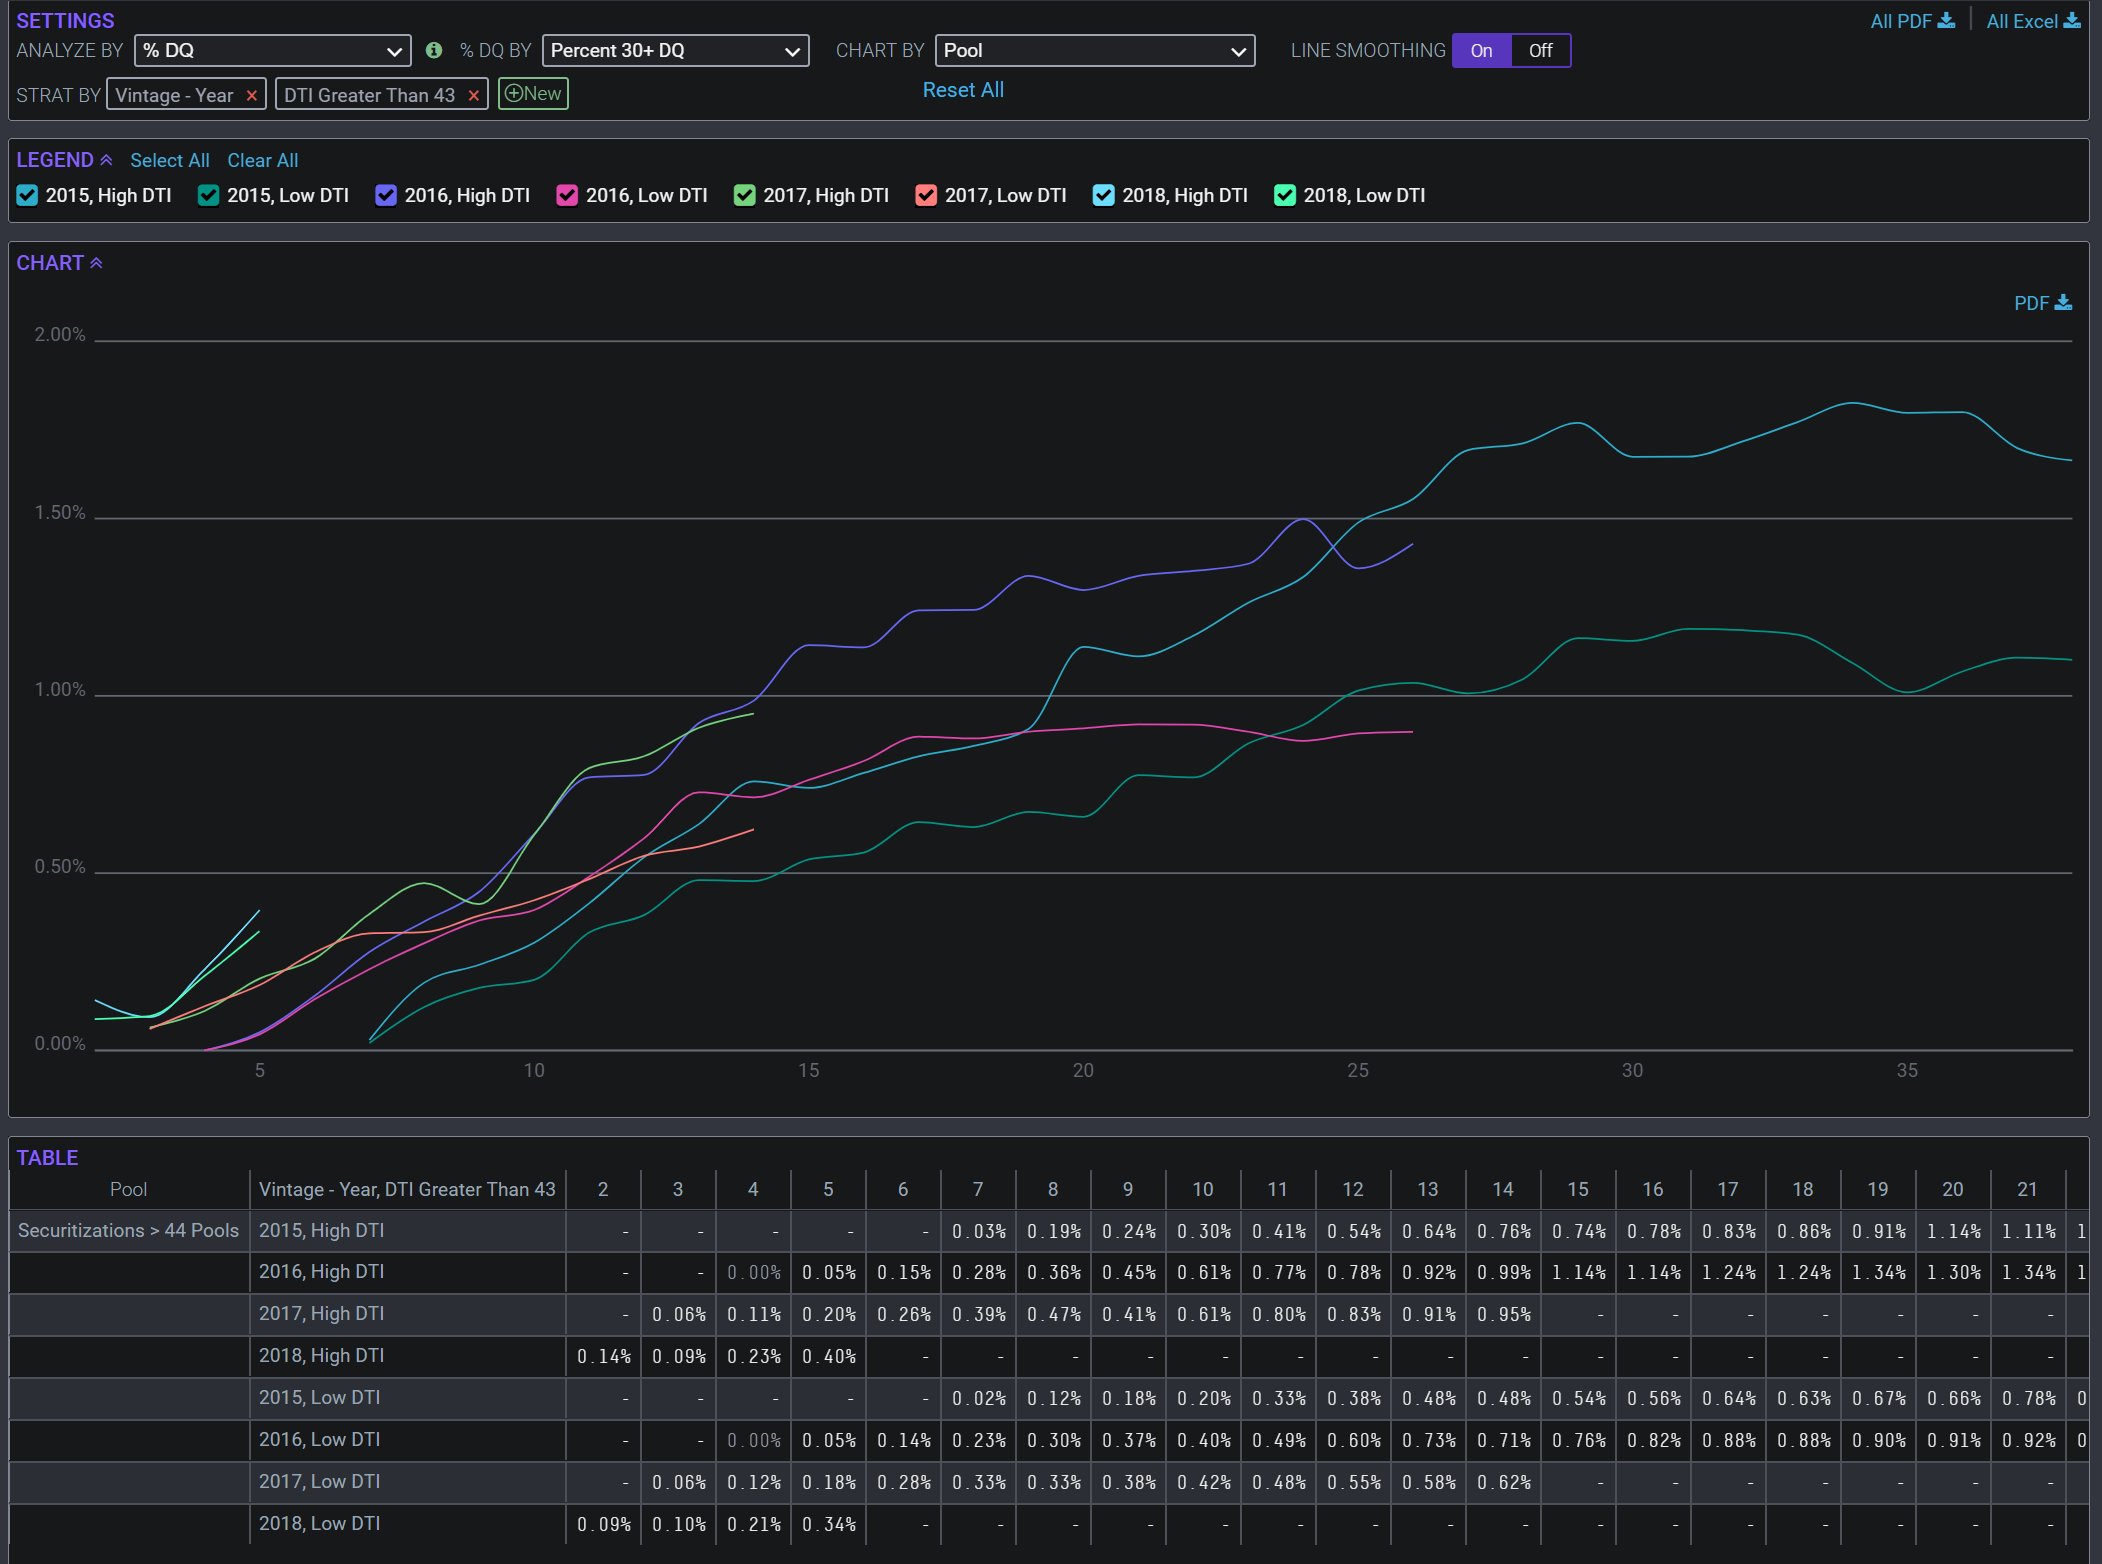Click the Reset All link
Image resolution: width=2102 pixels, height=1564 pixels.
coord(962,90)
